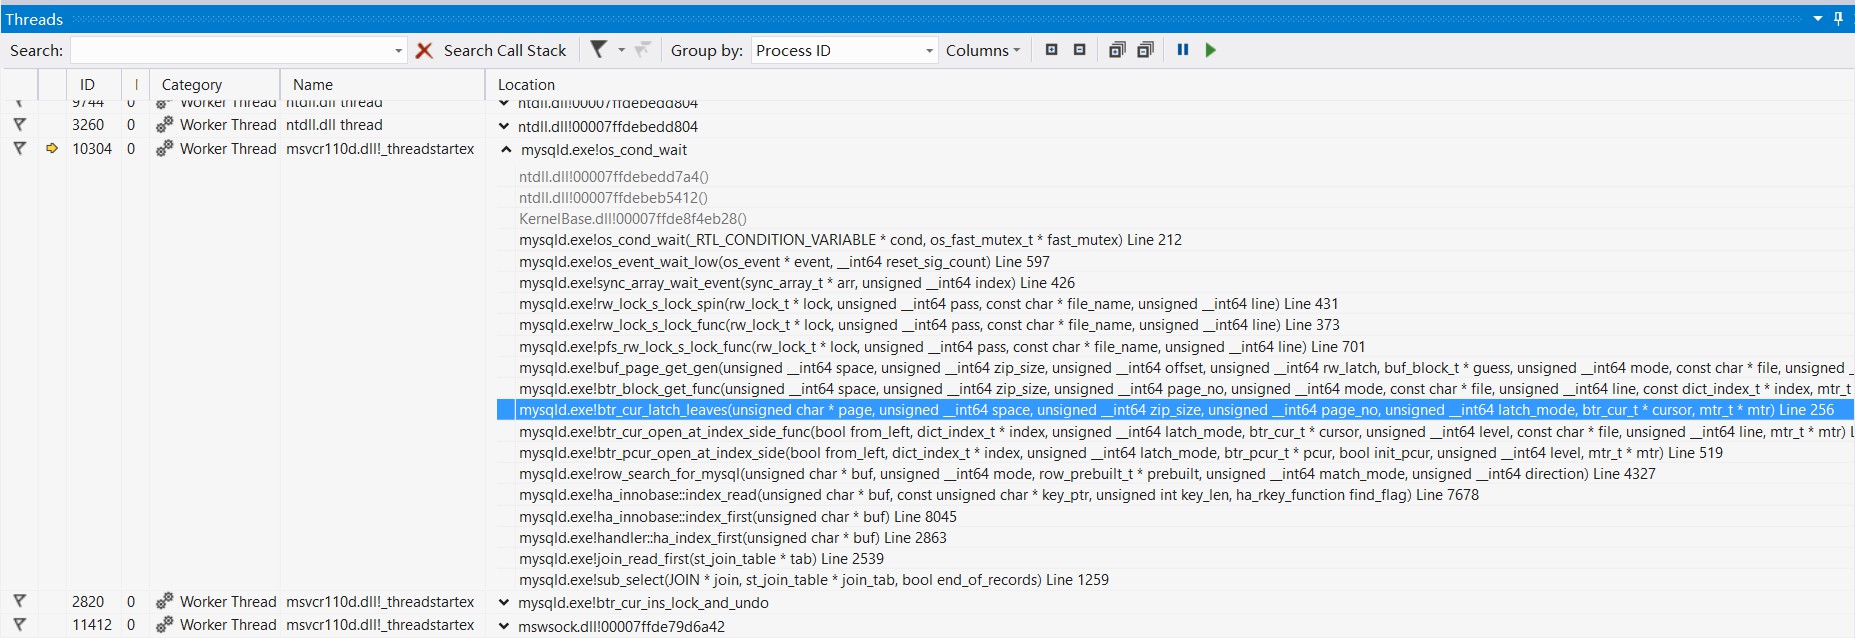Clear the search with the red X
The height and width of the screenshot is (638, 1855).
point(424,50)
